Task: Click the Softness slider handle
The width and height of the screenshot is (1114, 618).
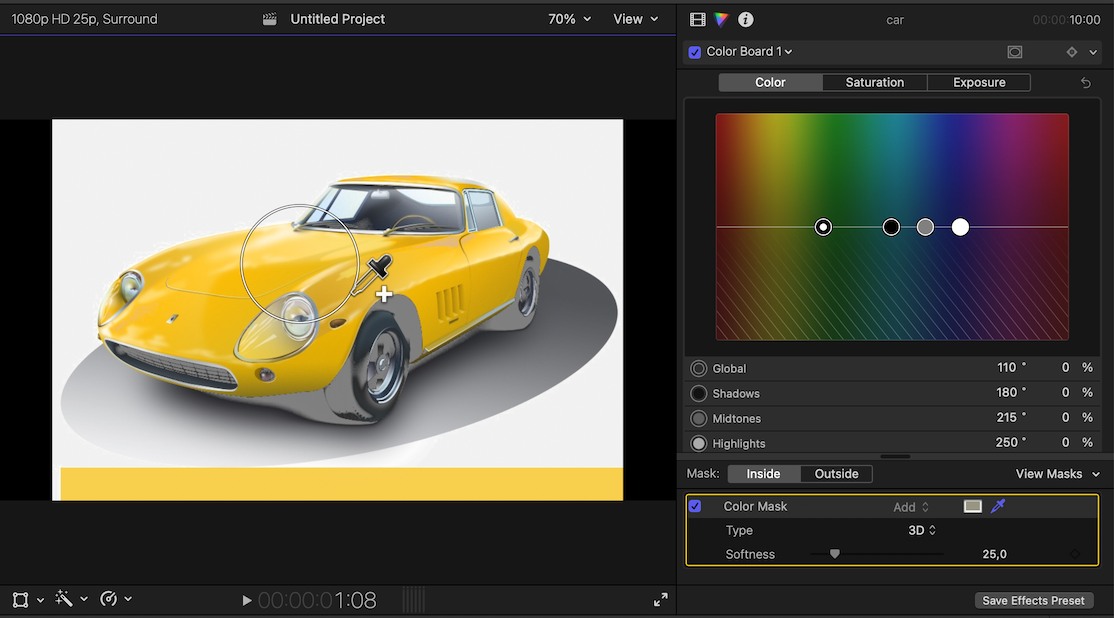Action: (834, 554)
